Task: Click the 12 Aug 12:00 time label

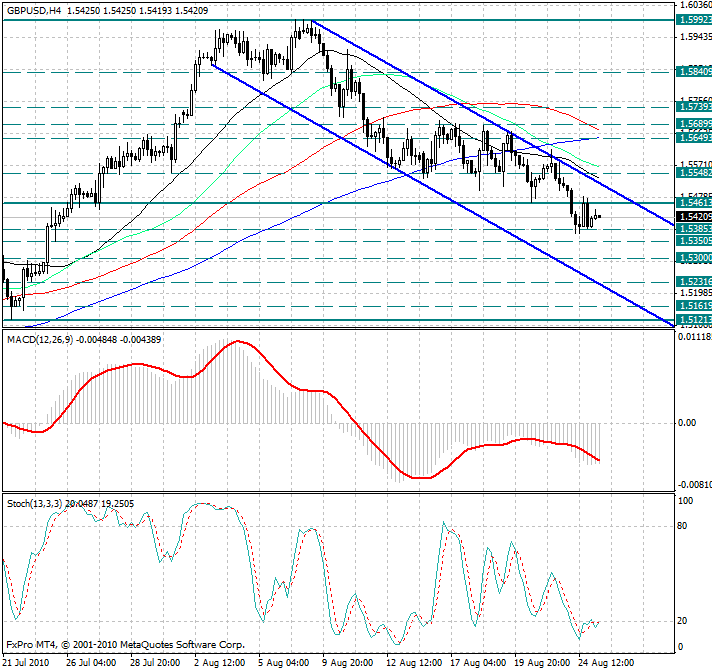Action: [x=414, y=662]
